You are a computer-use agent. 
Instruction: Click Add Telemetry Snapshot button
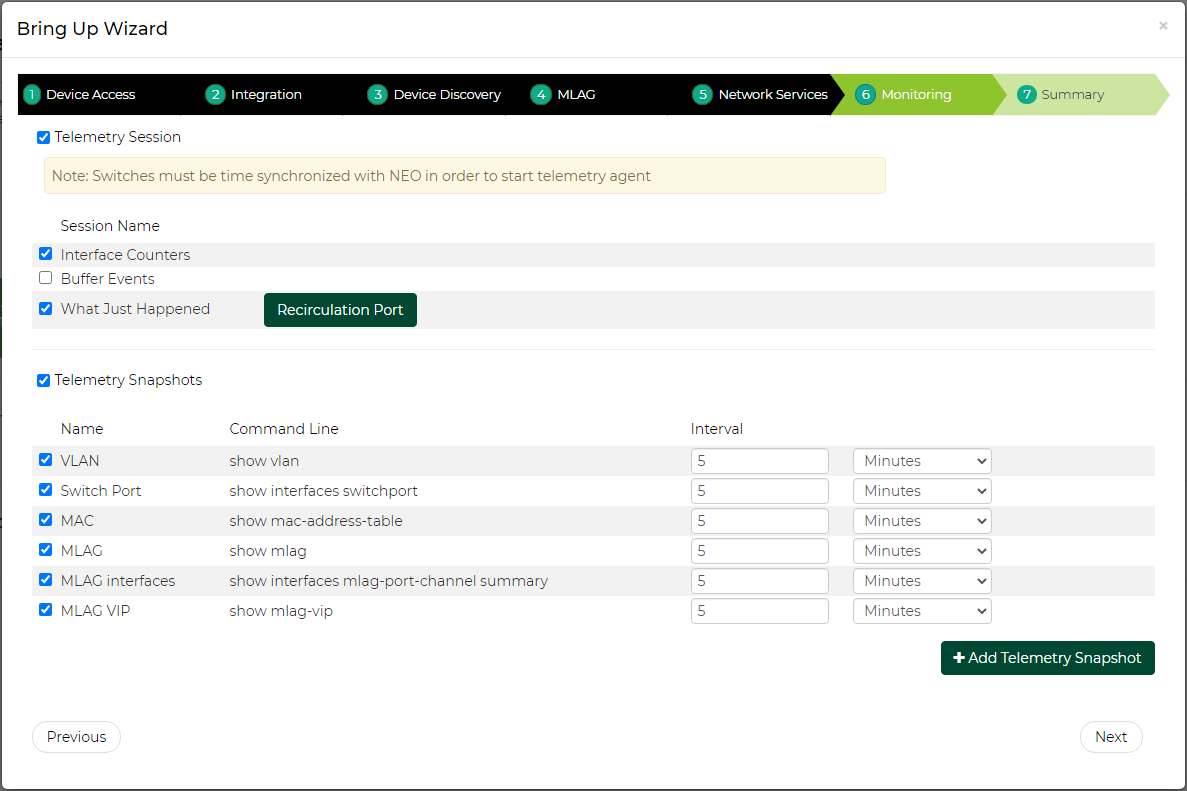[1047, 658]
